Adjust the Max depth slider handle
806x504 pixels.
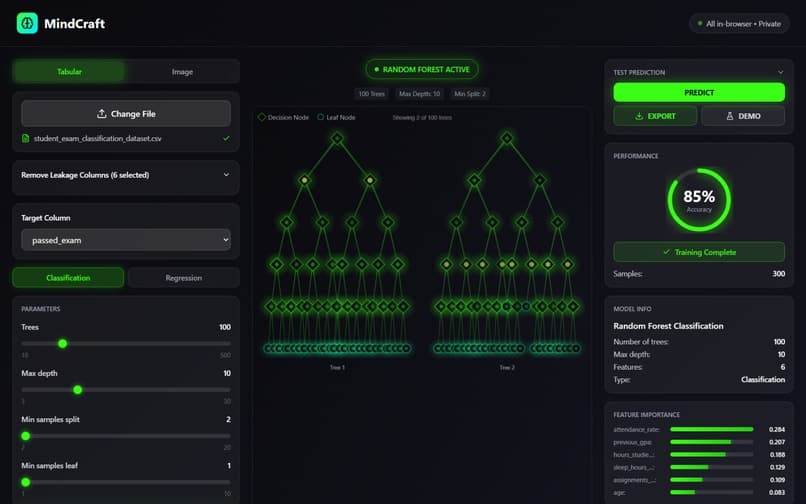coord(78,390)
